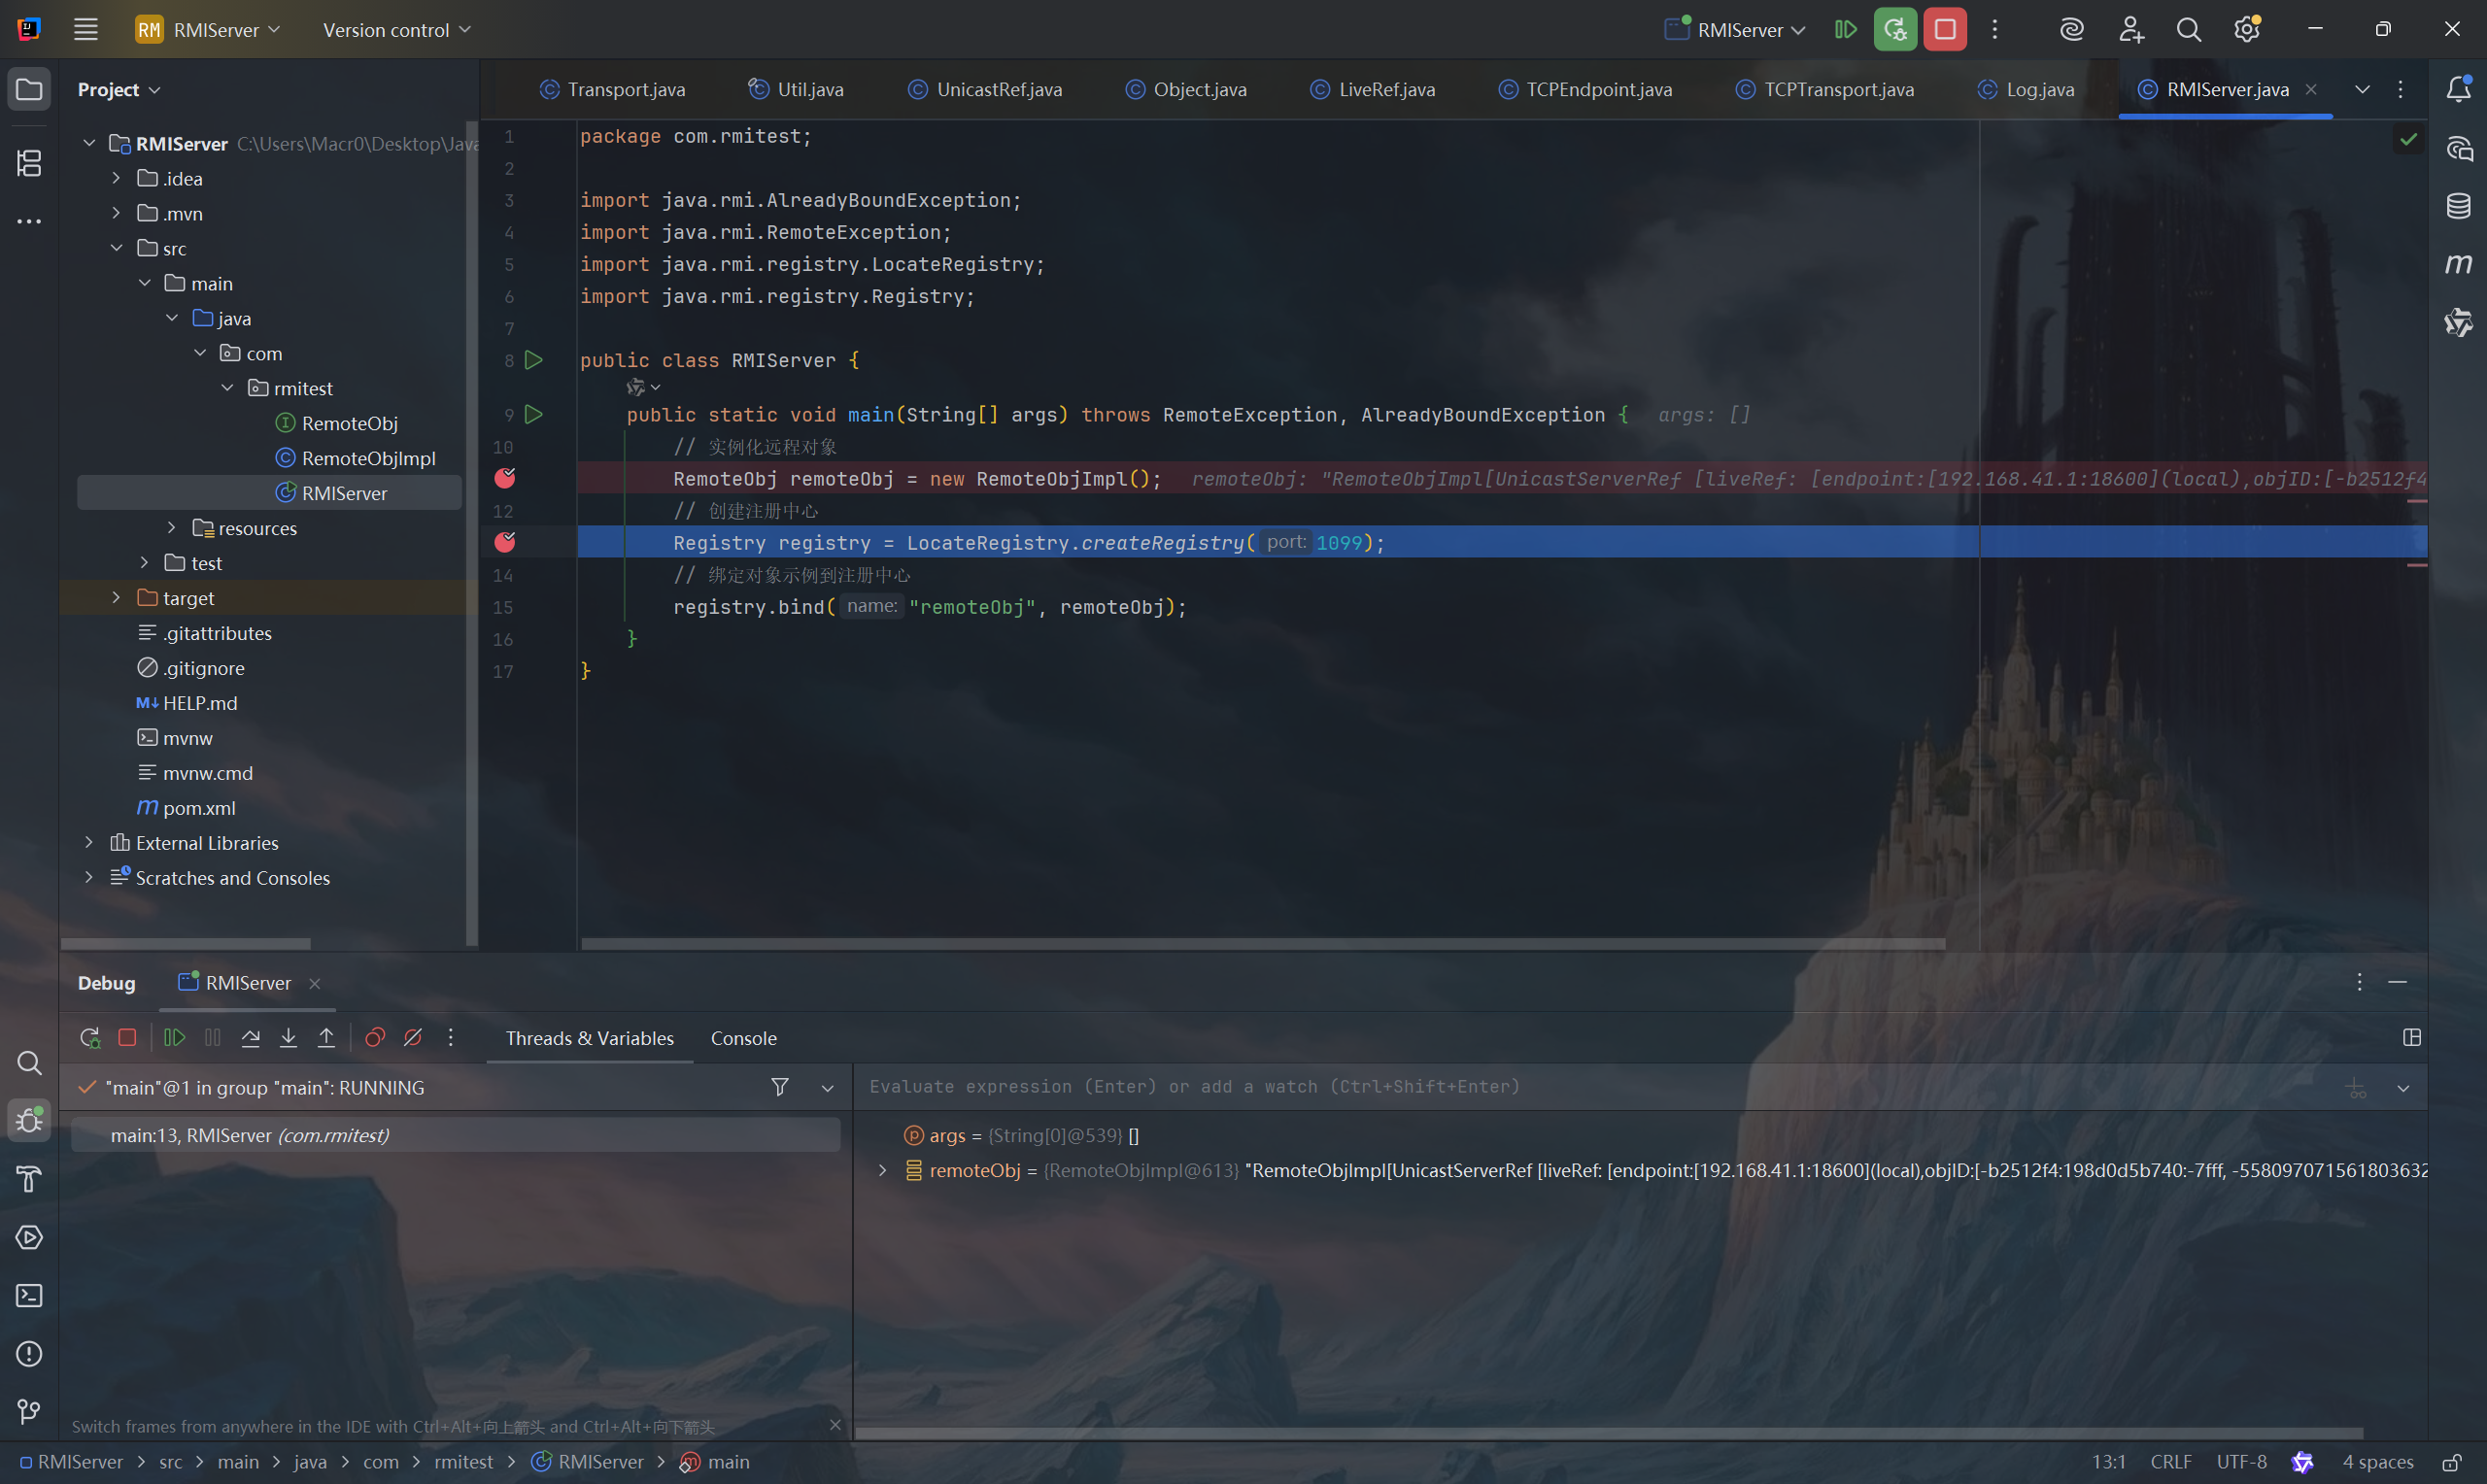Open Database tool window
Image resolution: width=2487 pixels, height=1484 pixels.
point(2458,206)
